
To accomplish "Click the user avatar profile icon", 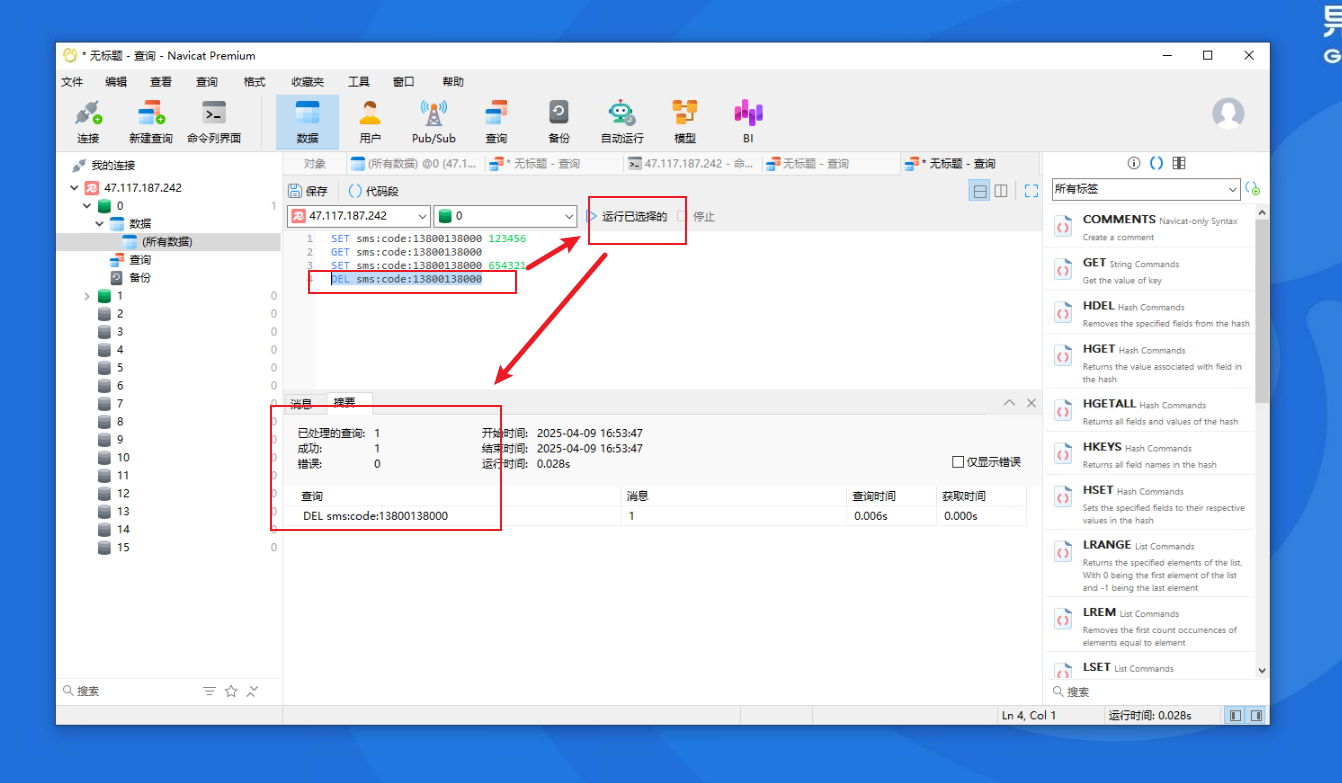I will (x=1228, y=114).
